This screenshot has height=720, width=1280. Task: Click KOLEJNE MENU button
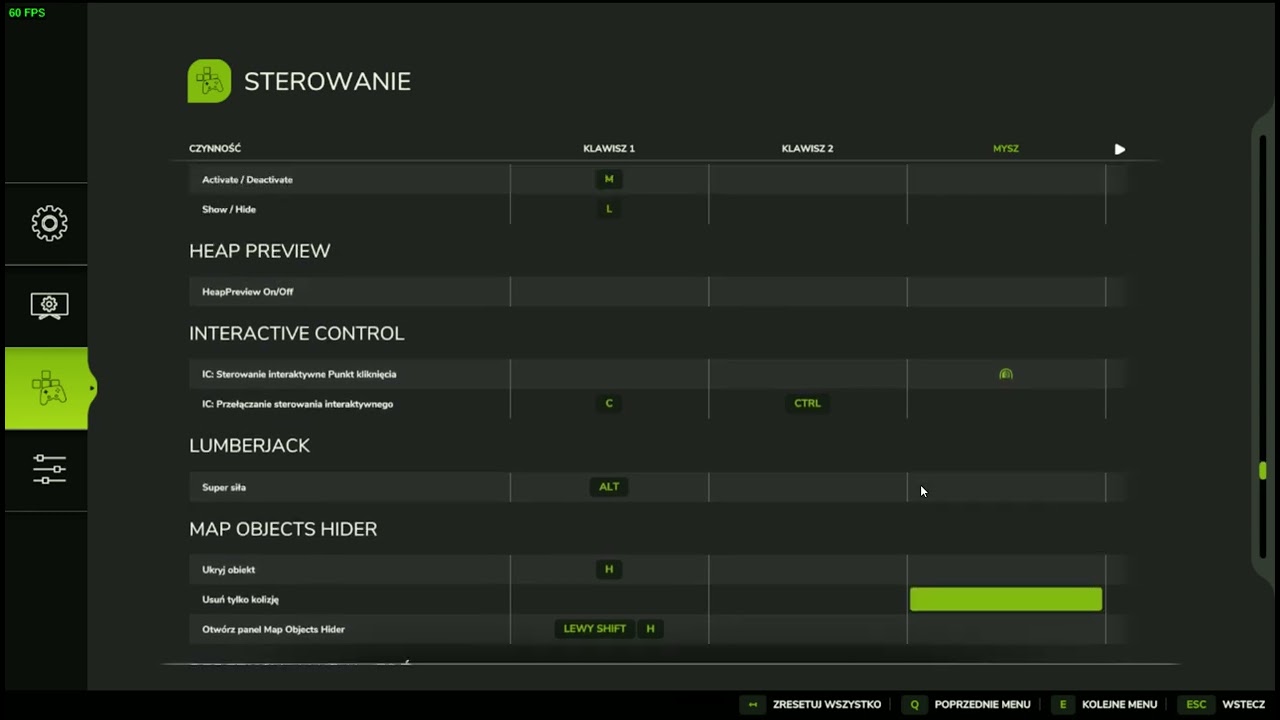click(1119, 705)
